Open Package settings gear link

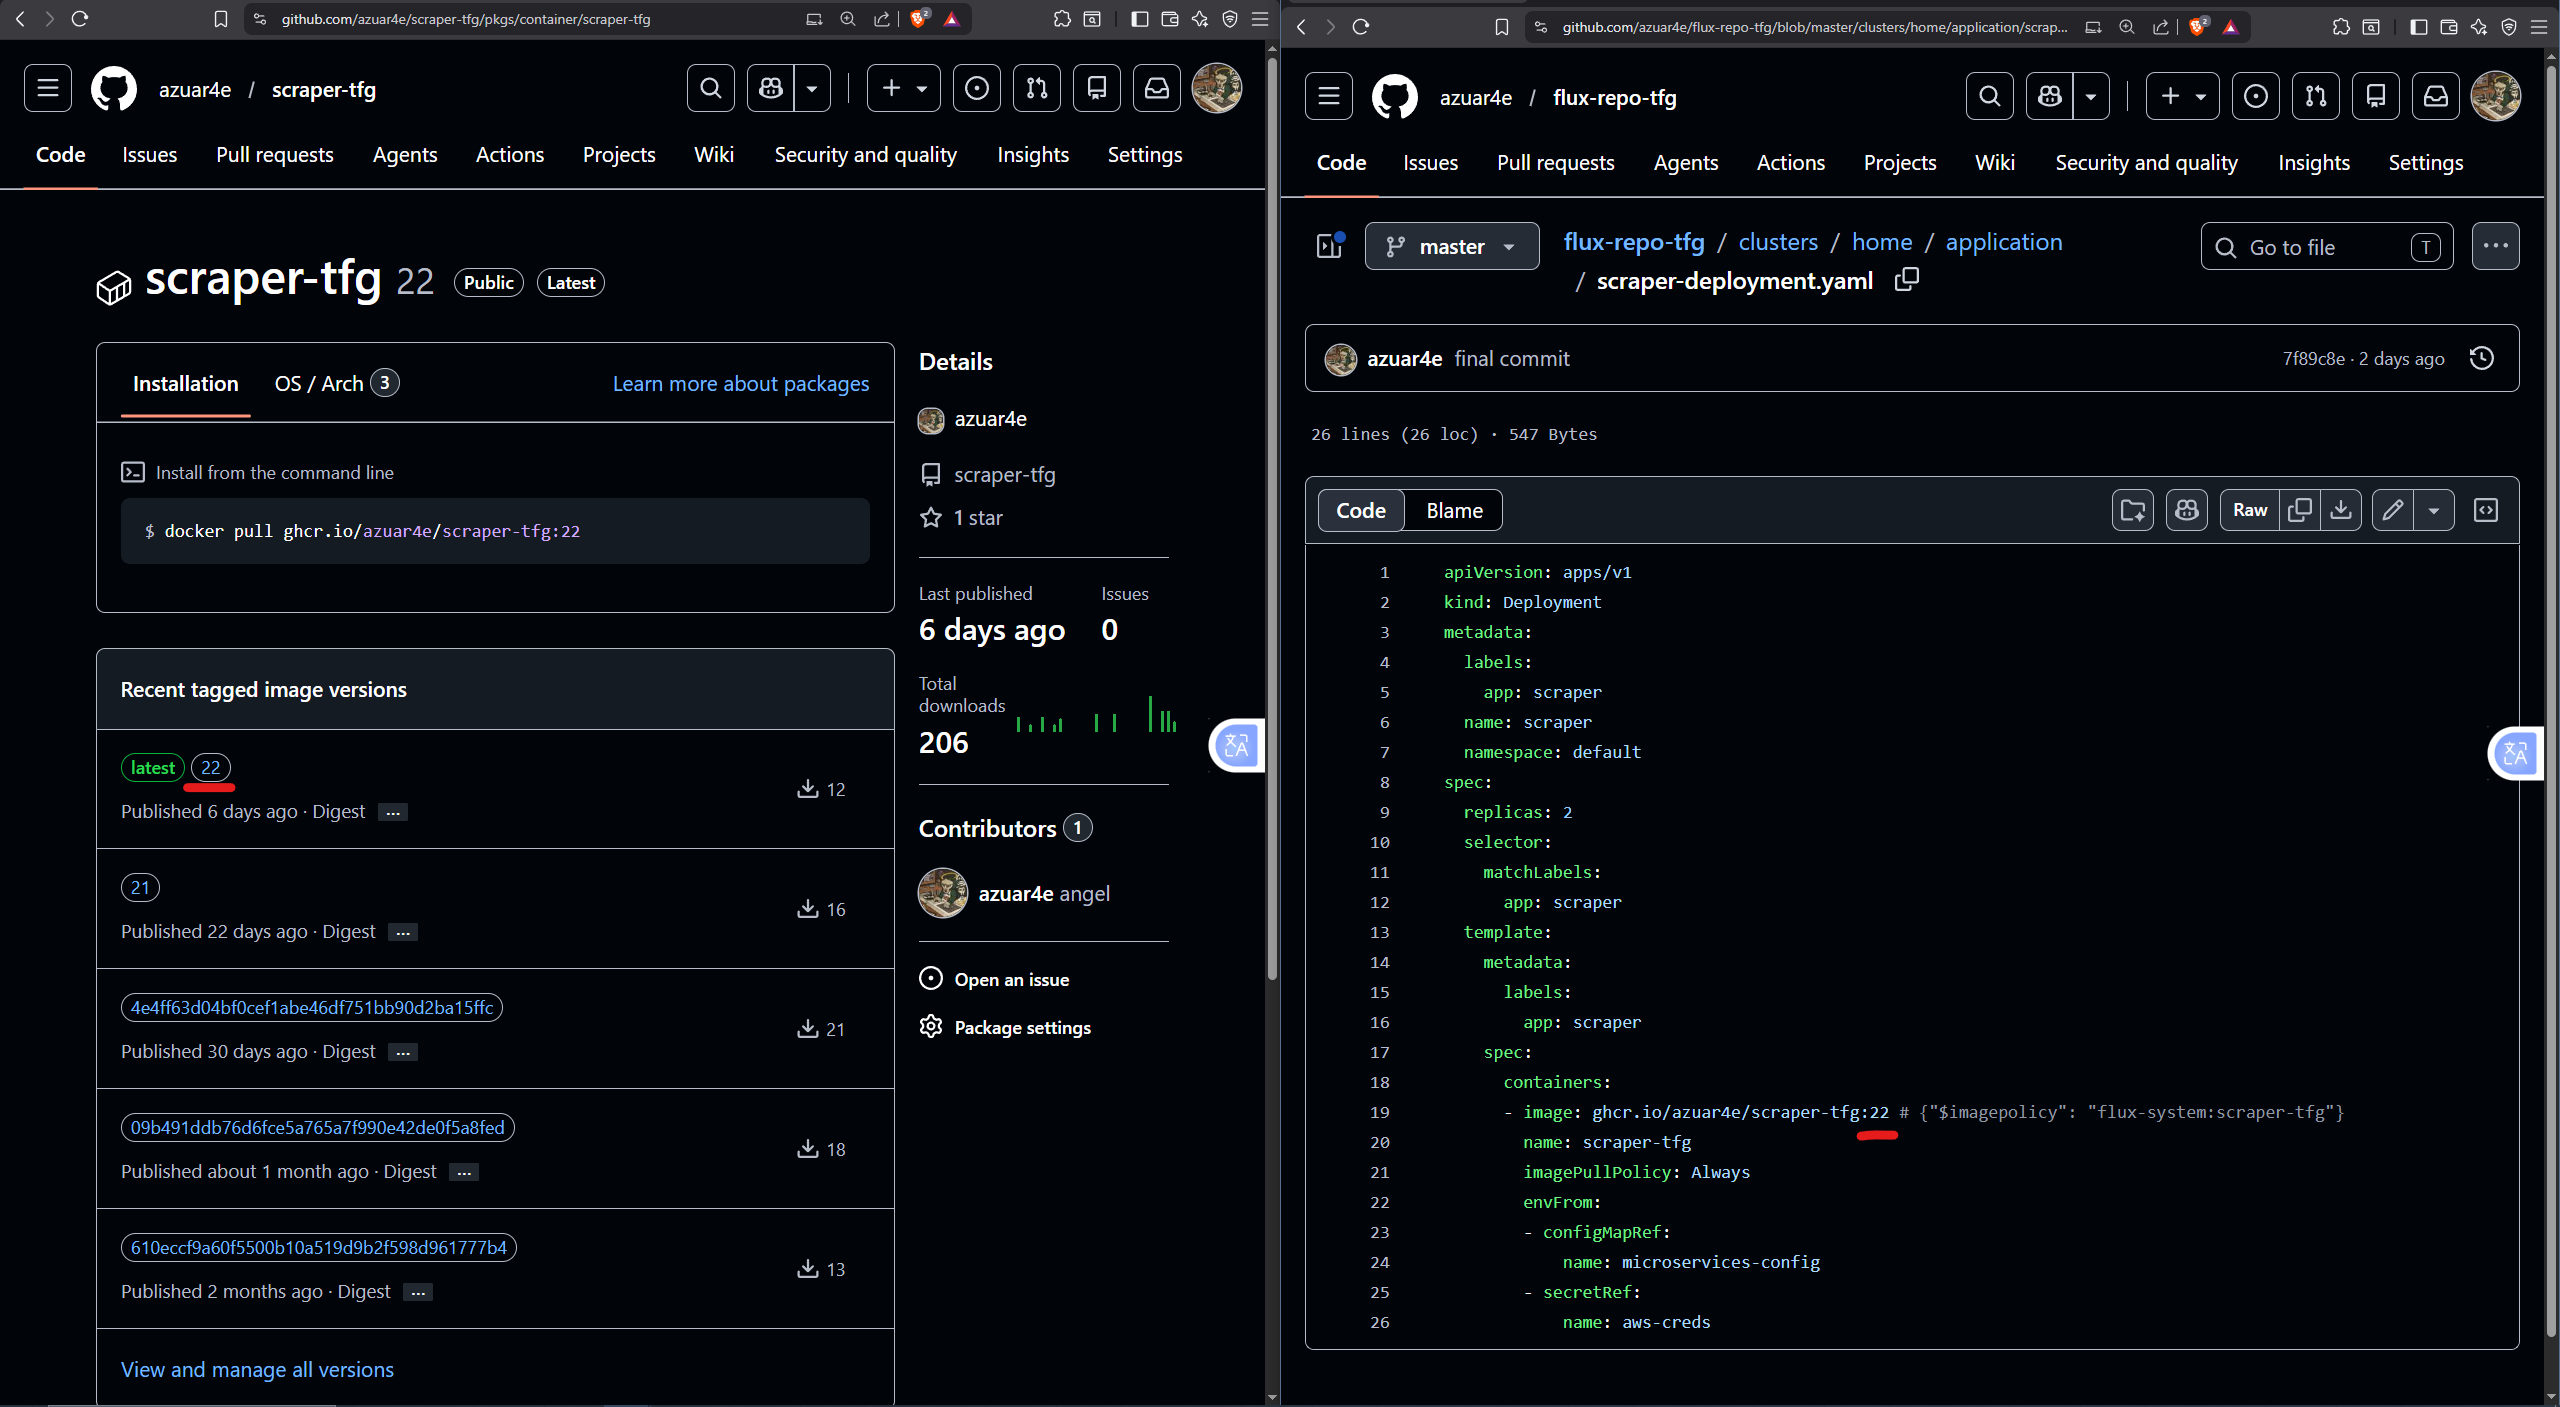[x=1005, y=1028]
